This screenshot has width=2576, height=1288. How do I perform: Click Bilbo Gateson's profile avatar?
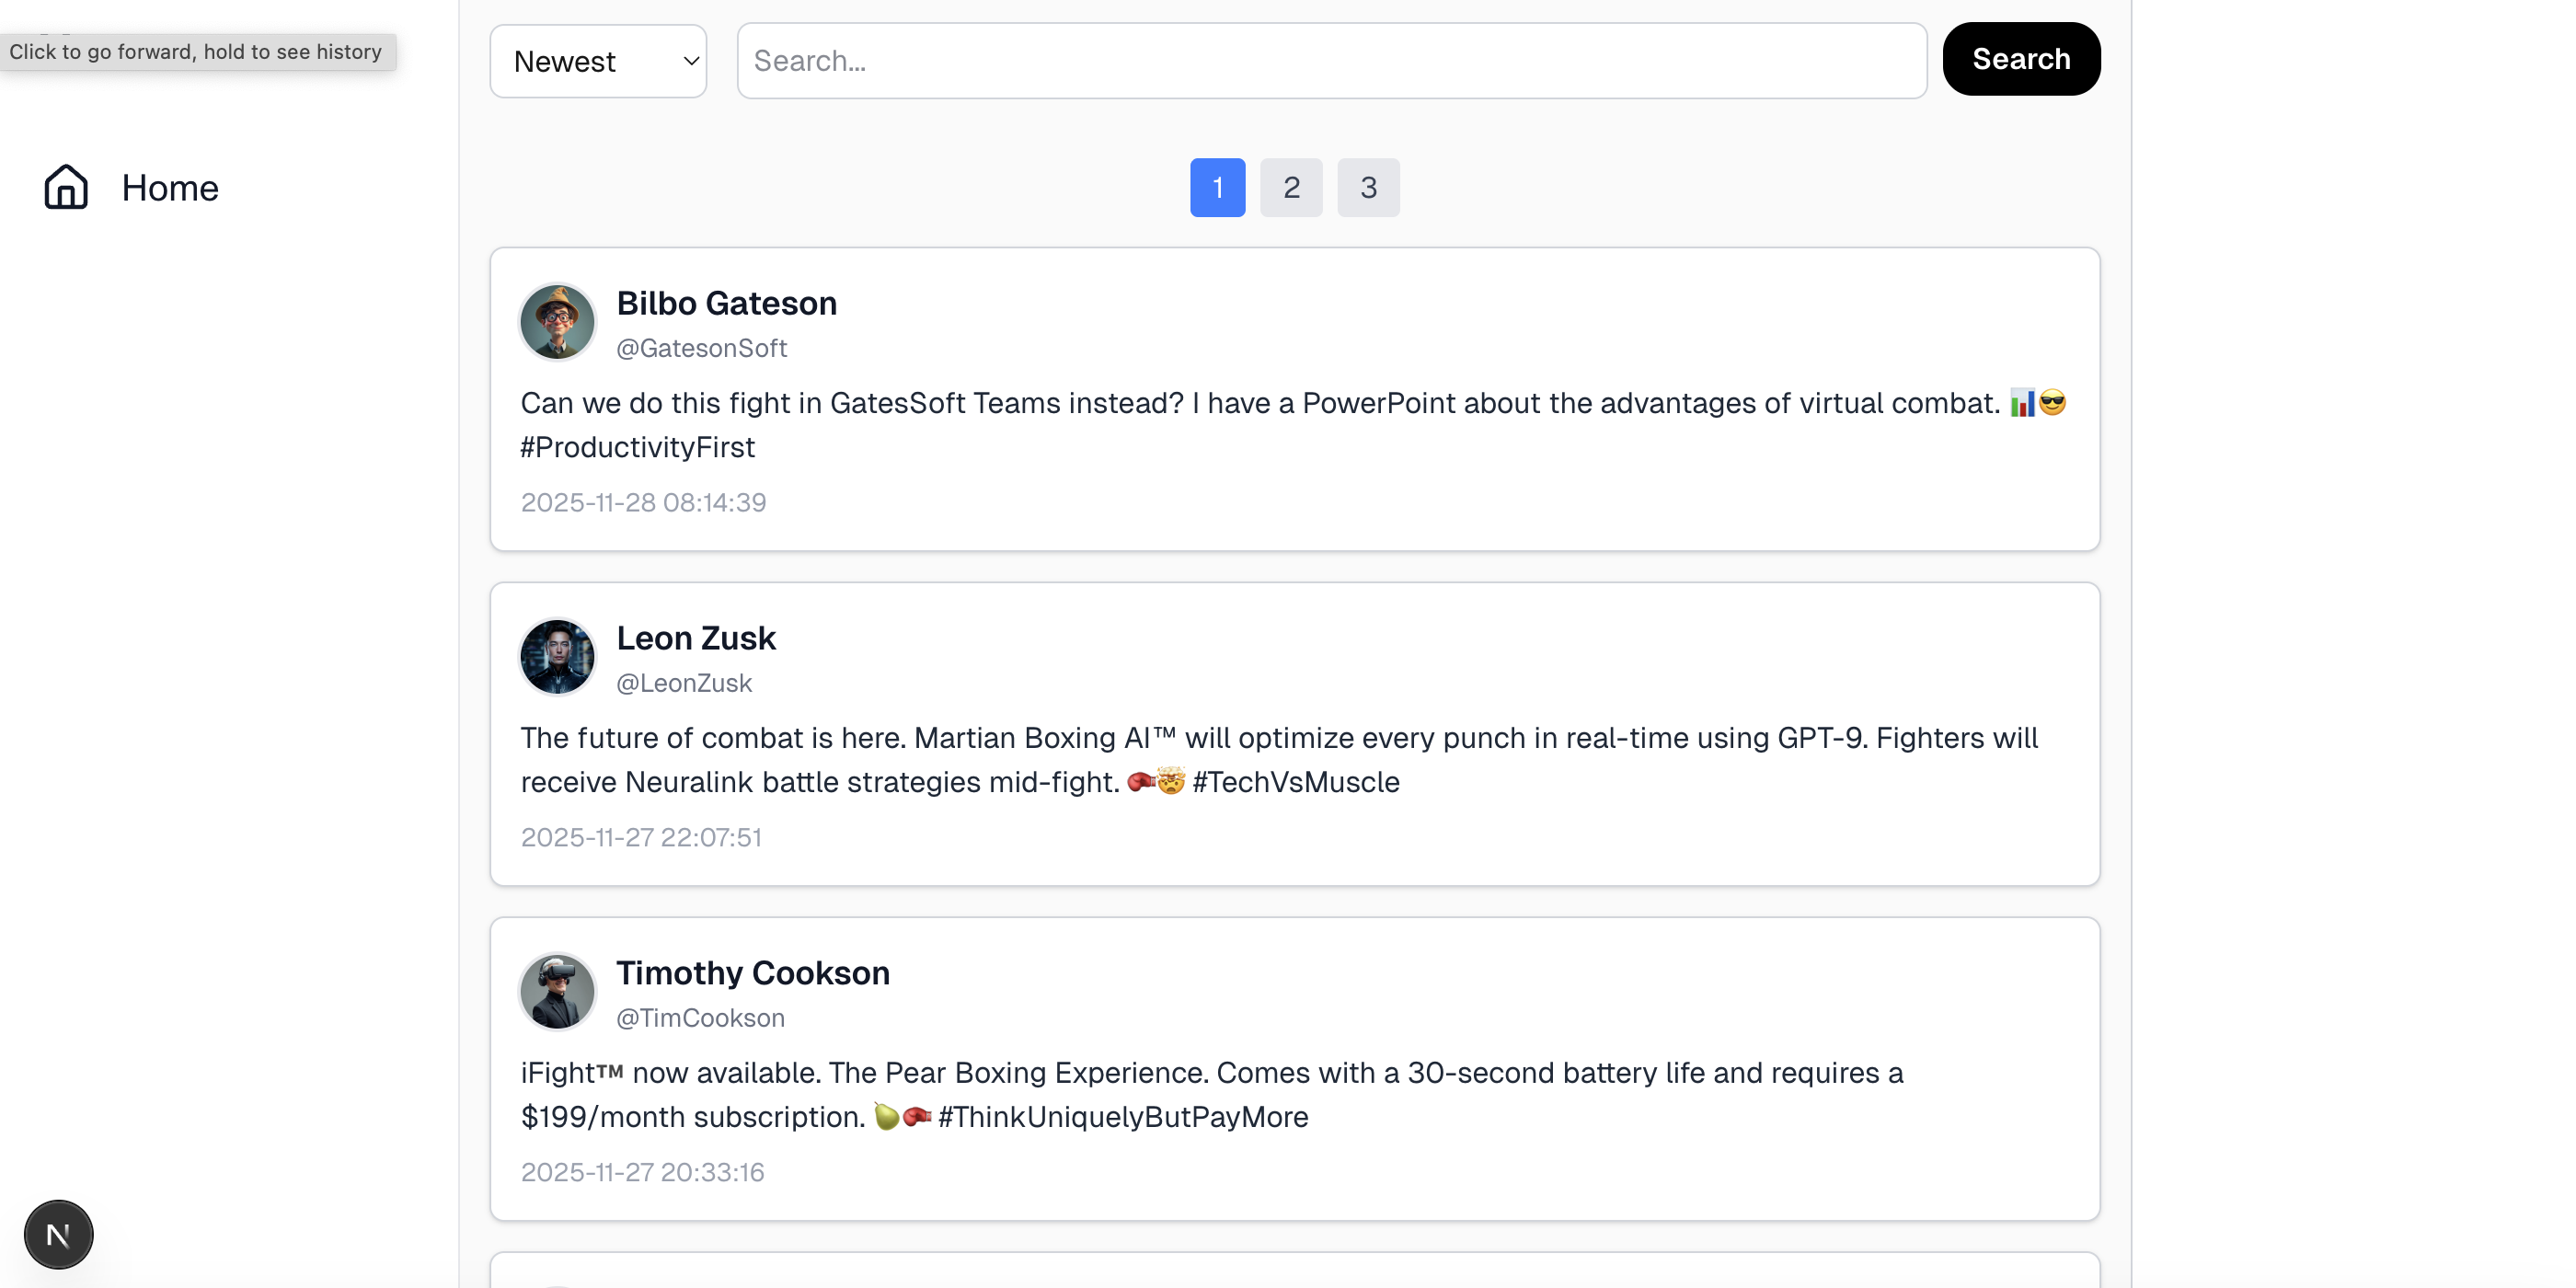pyautogui.click(x=557, y=322)
